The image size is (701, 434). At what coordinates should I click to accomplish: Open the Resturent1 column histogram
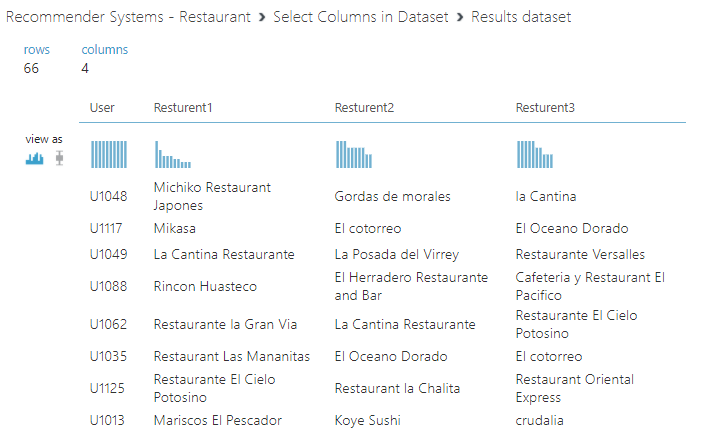click(173, 155)
